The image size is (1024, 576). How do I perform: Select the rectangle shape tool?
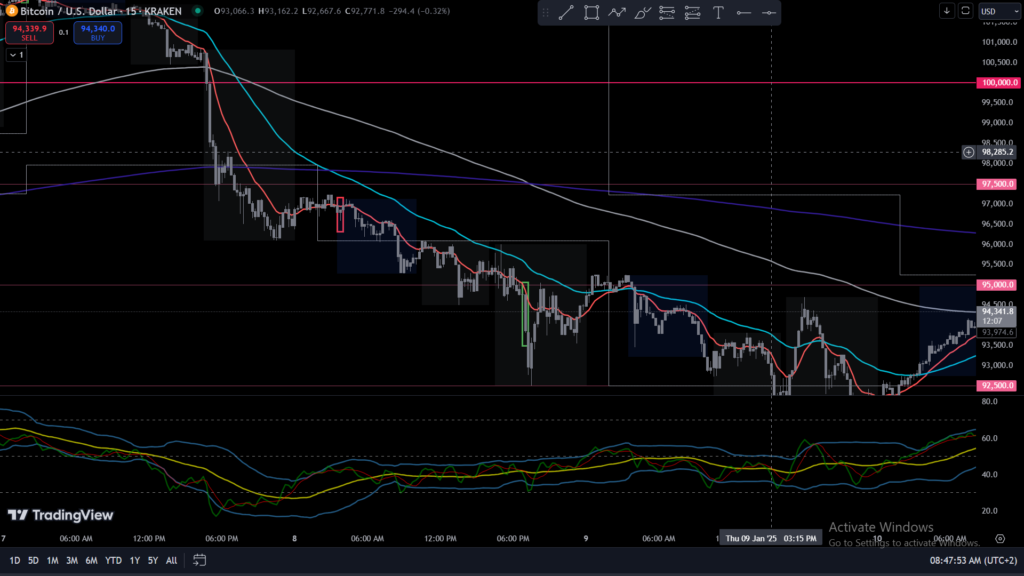click(591, 13)
